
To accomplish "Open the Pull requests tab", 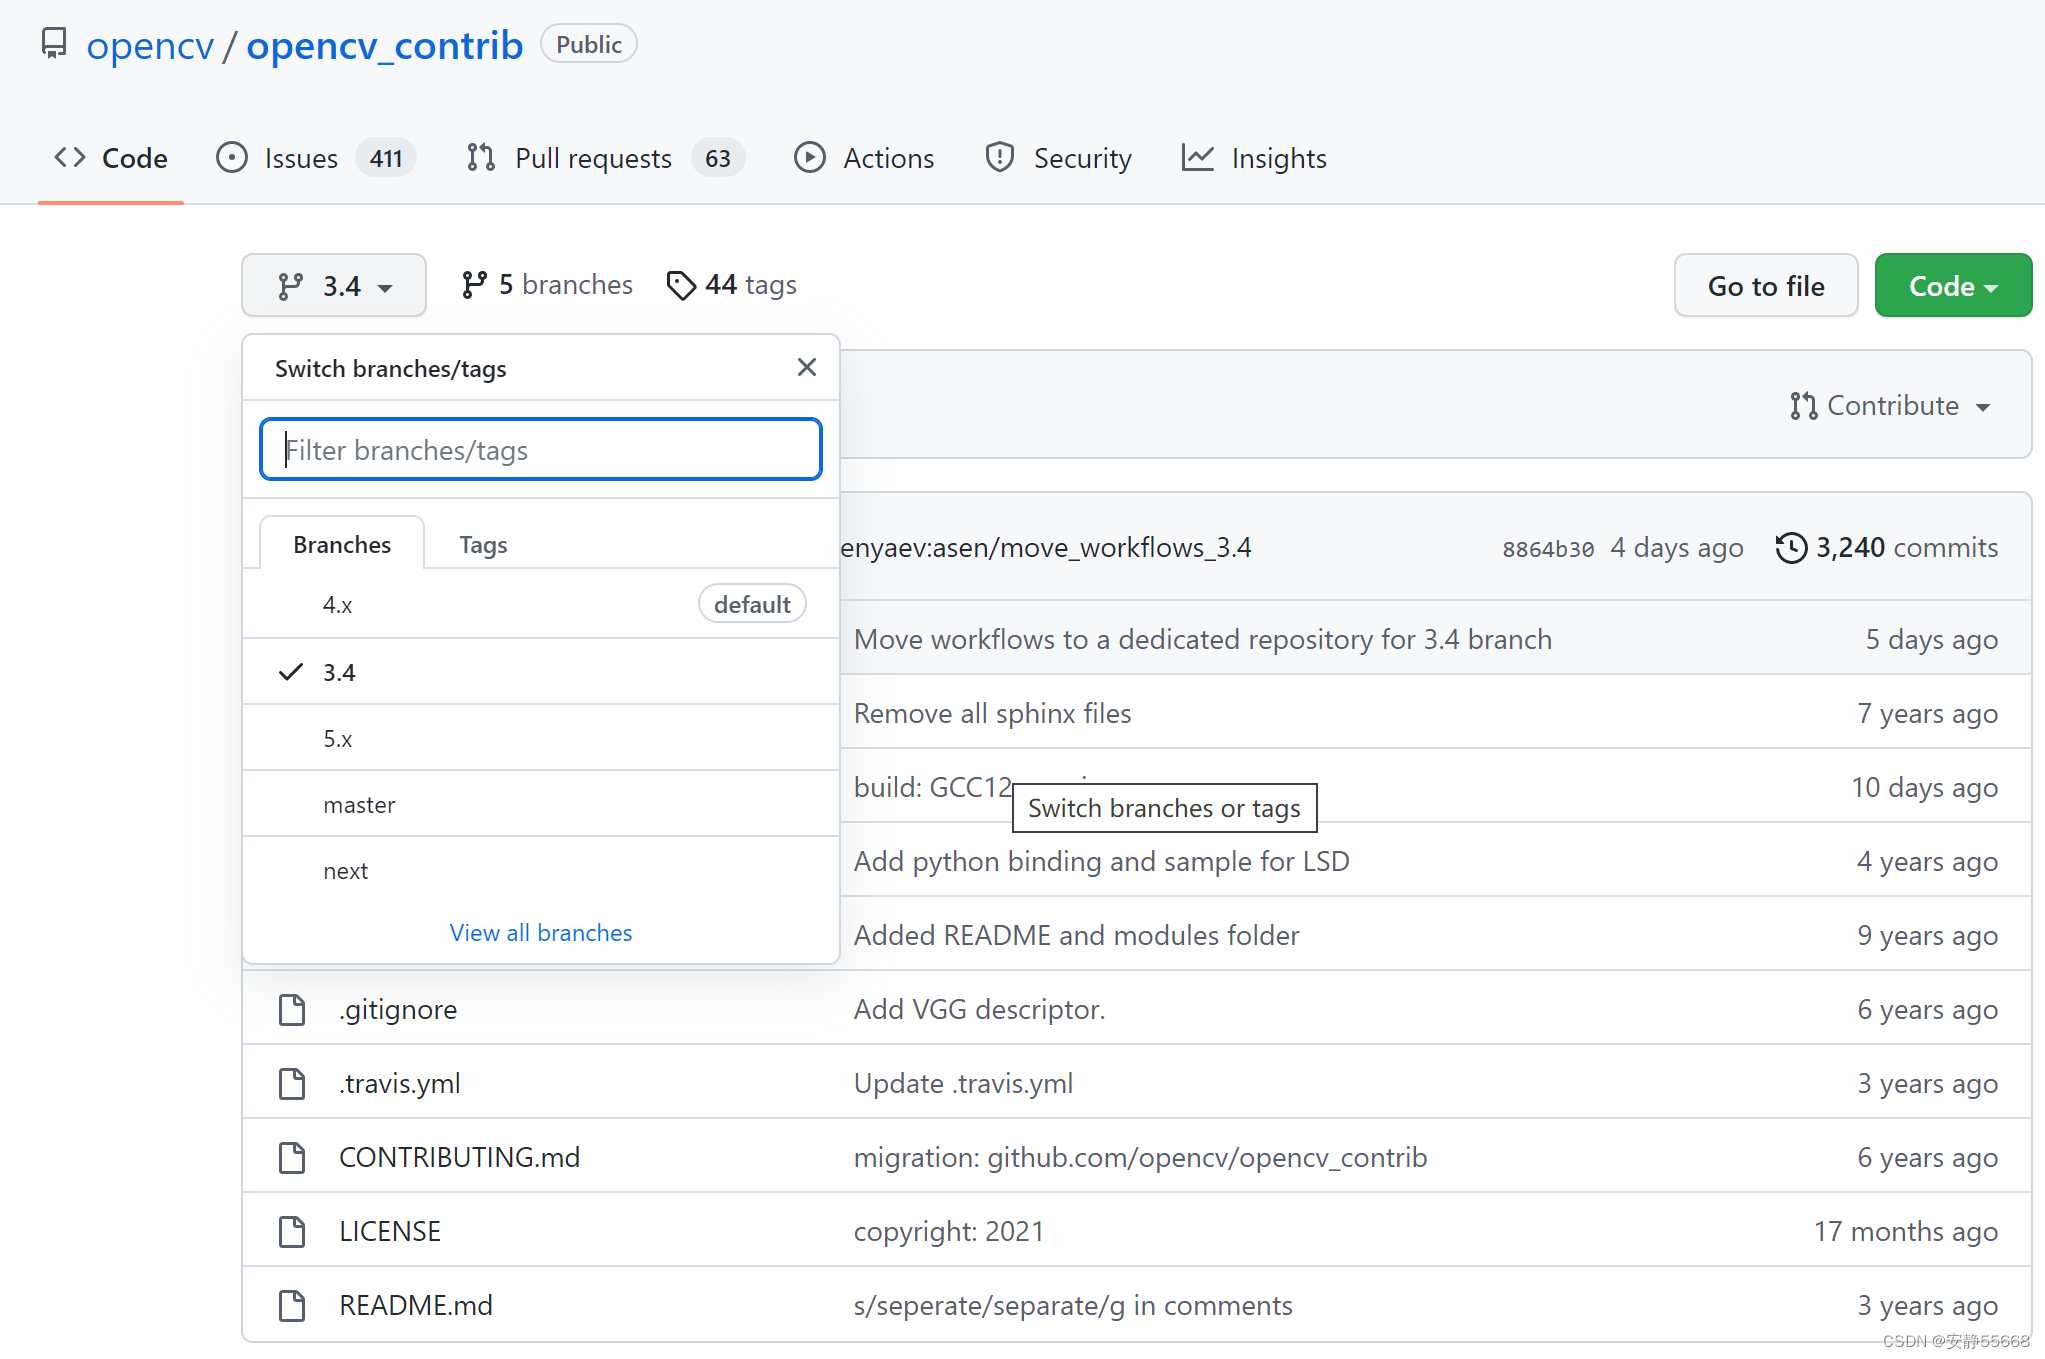I will point(592,158).
